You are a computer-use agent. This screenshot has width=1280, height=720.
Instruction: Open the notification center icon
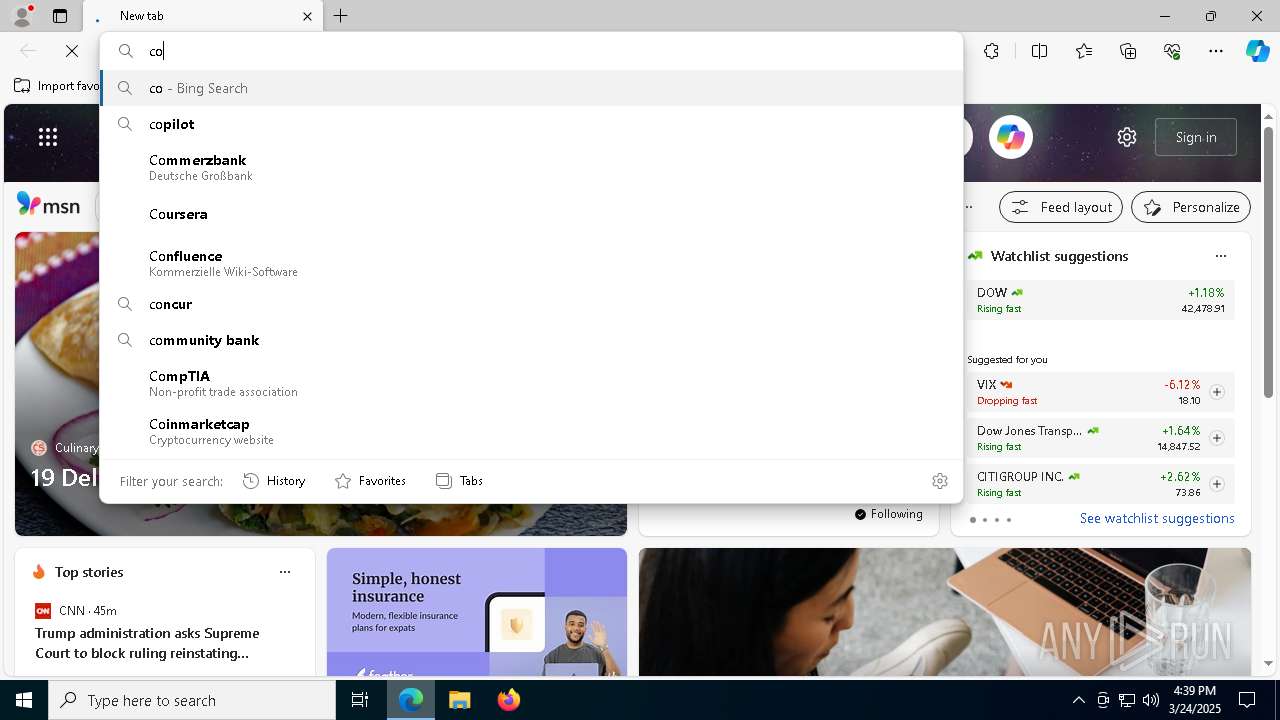(1247, 700)
